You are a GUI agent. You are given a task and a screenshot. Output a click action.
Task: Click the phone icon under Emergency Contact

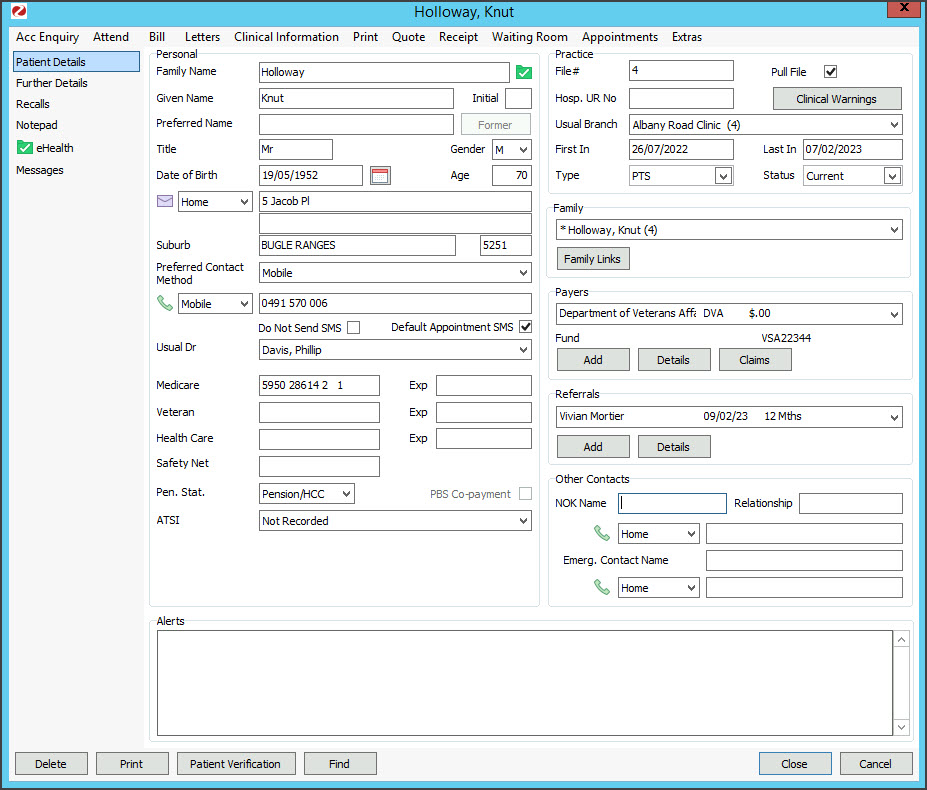click(x=601, y=588)
